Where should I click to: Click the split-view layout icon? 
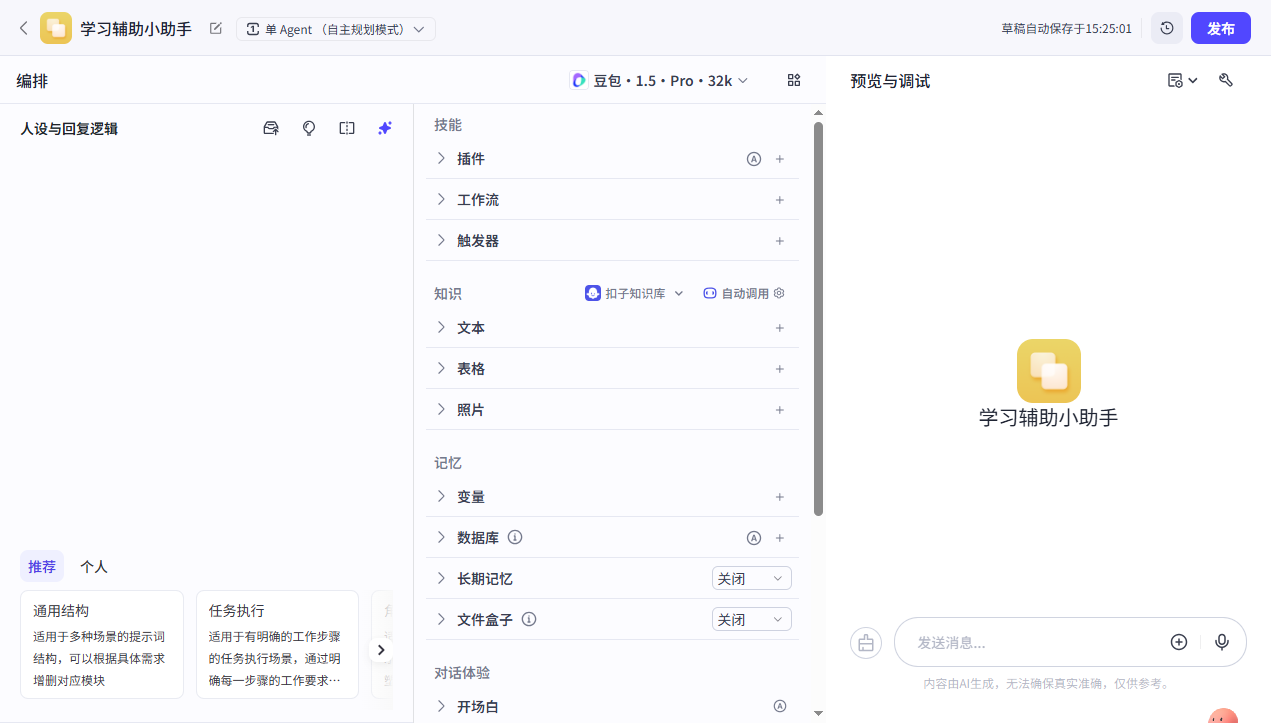pyautogui.click(x=347, y=128)
